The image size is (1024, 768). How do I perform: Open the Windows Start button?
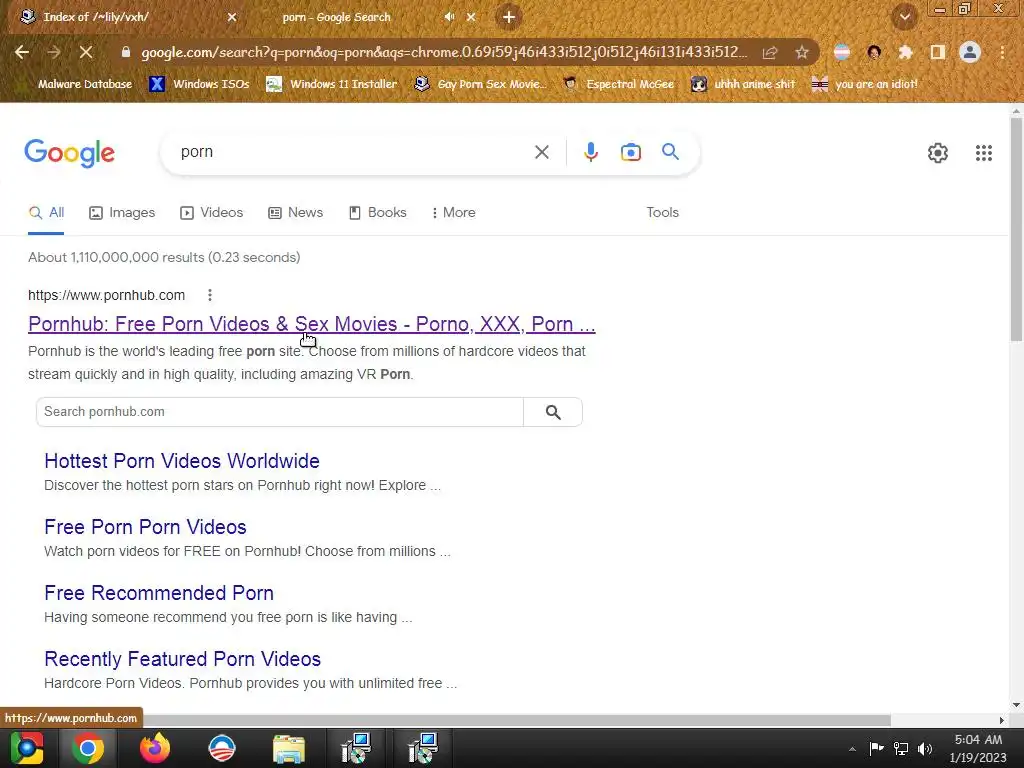coord(27,748)
